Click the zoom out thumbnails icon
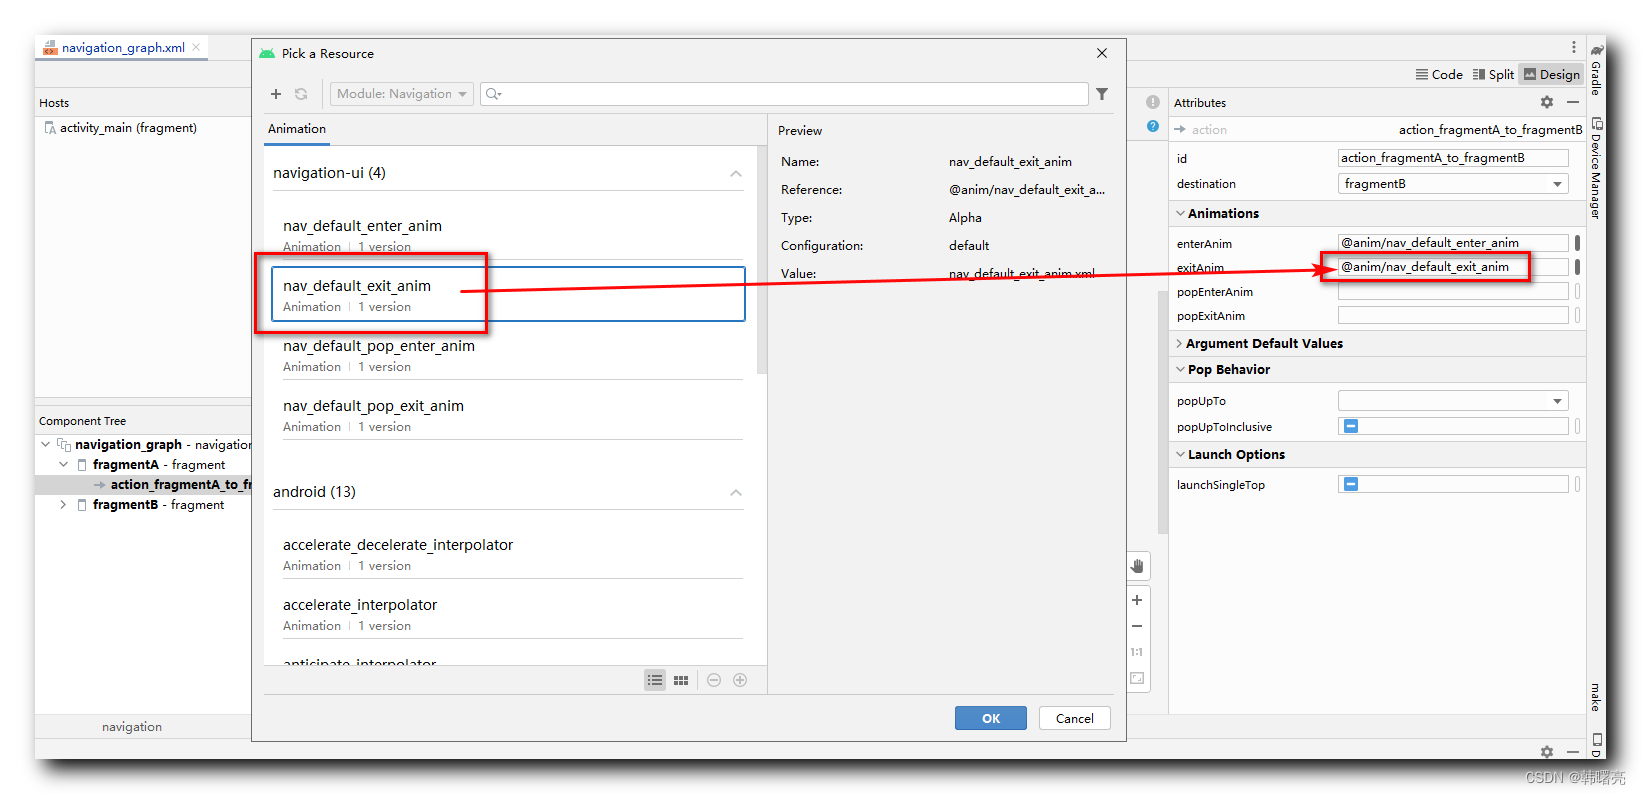Screen dimensions: 1641x794 point(714,680)
